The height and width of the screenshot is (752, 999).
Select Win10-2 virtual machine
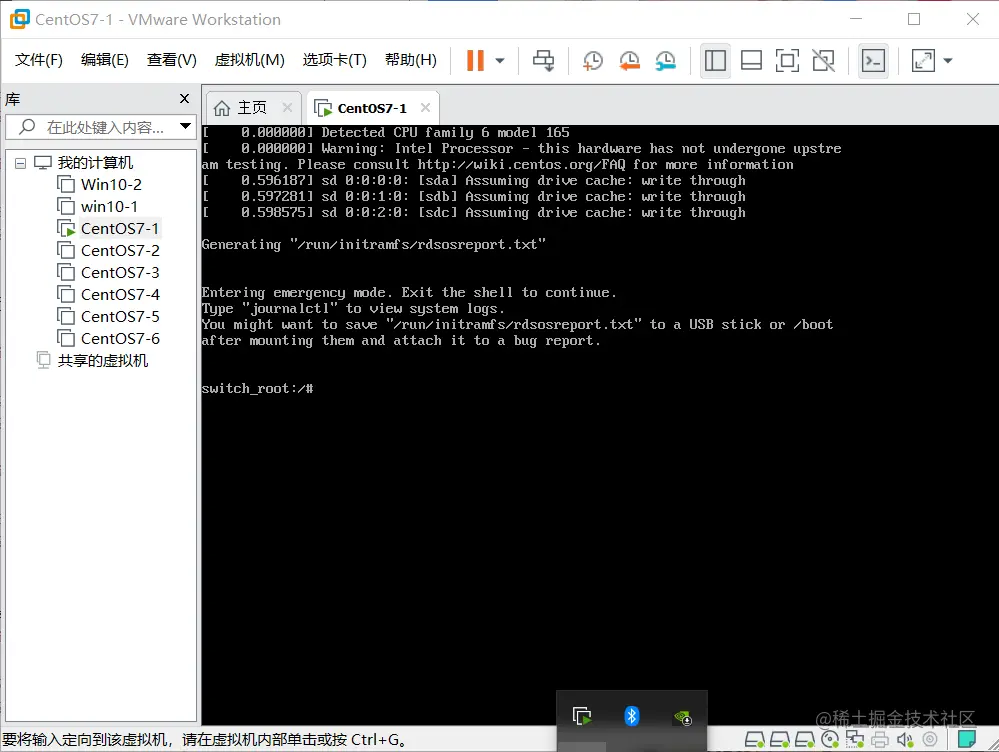pyautogui.click(x=111, y=185)
